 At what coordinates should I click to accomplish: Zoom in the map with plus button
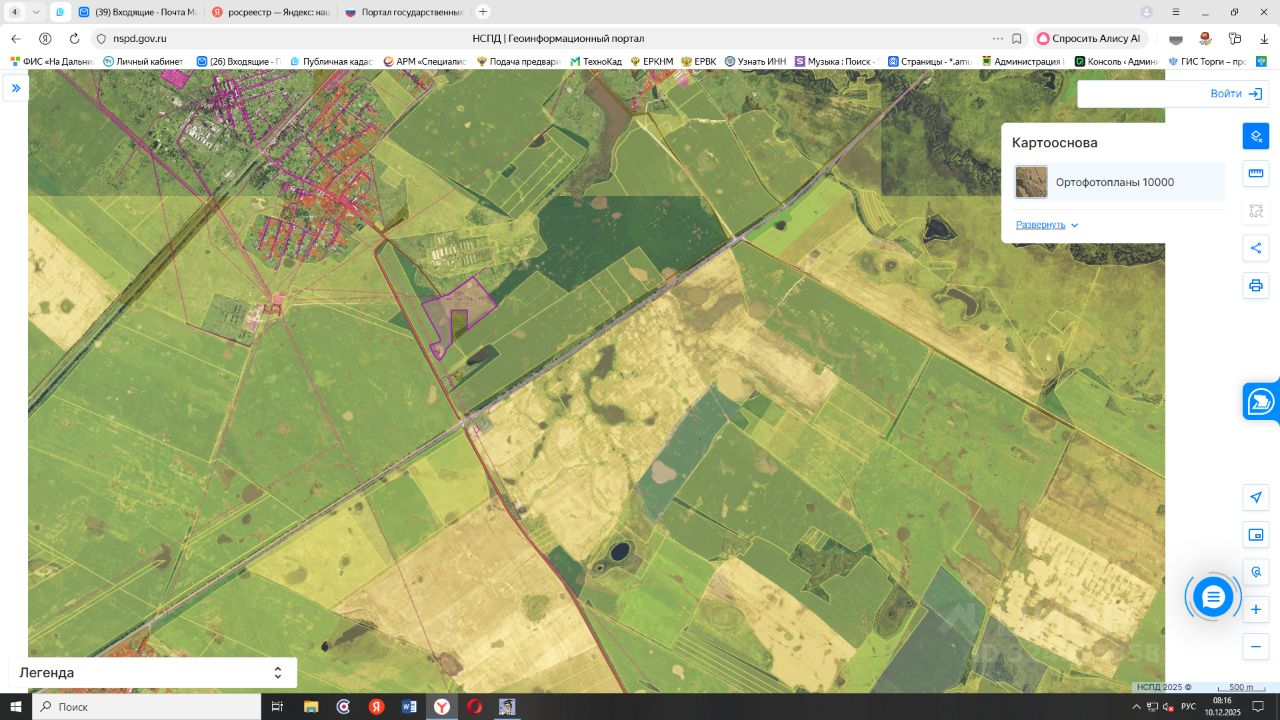(1256, 609)
